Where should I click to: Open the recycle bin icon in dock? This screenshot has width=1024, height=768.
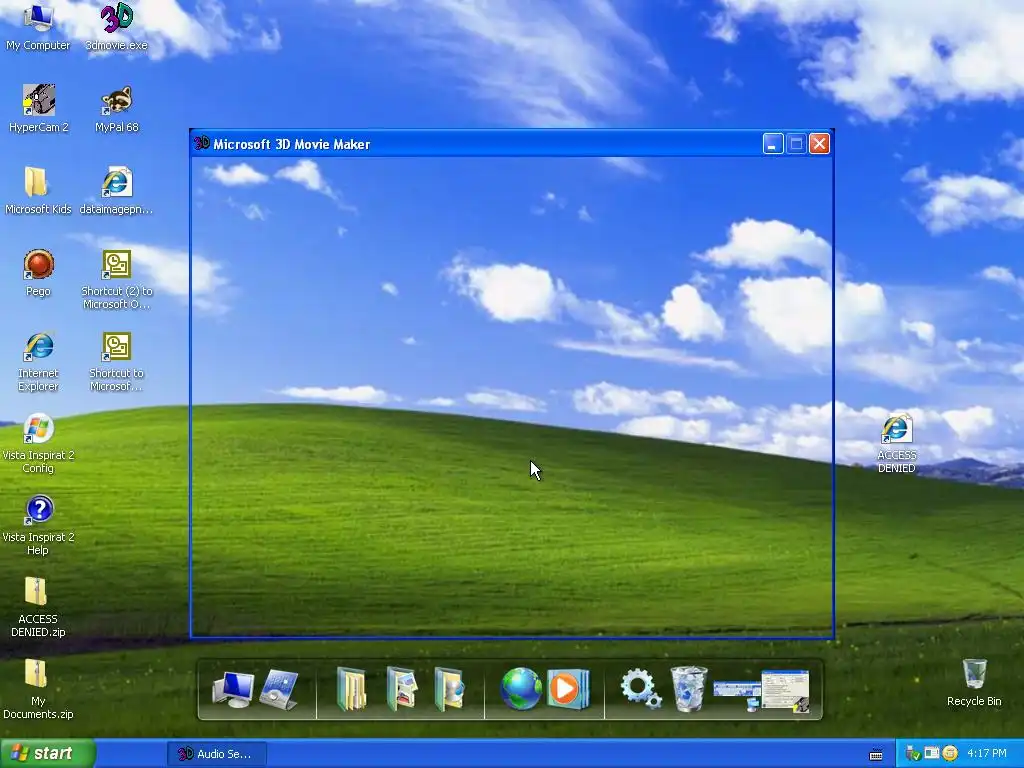[689, 688]
